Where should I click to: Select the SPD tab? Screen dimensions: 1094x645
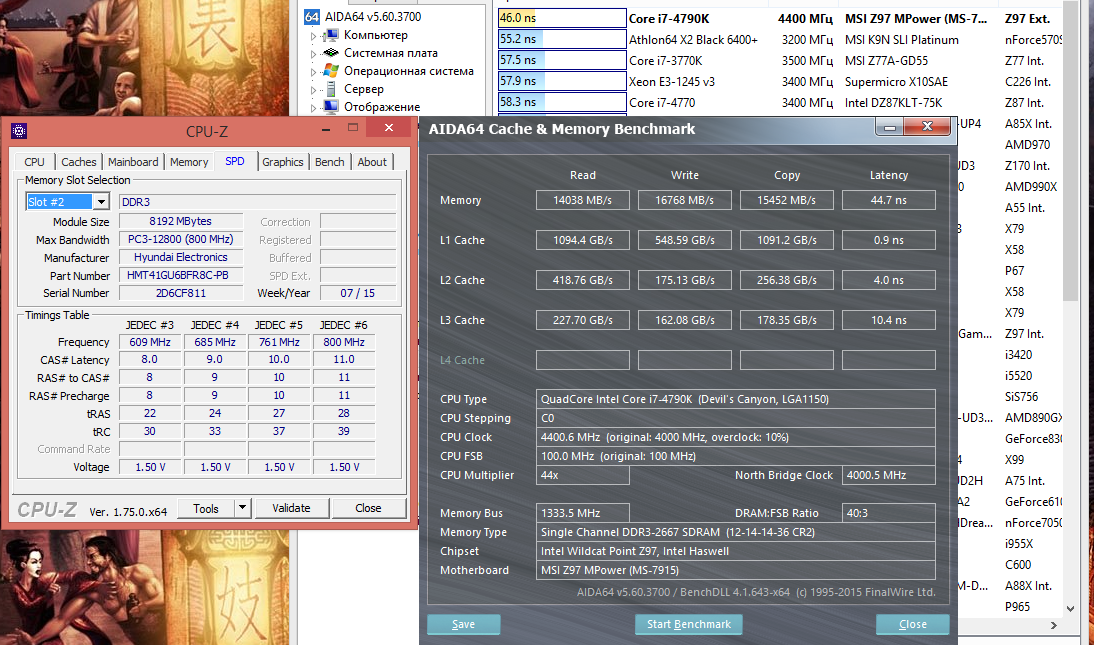[x=235, y=161]
